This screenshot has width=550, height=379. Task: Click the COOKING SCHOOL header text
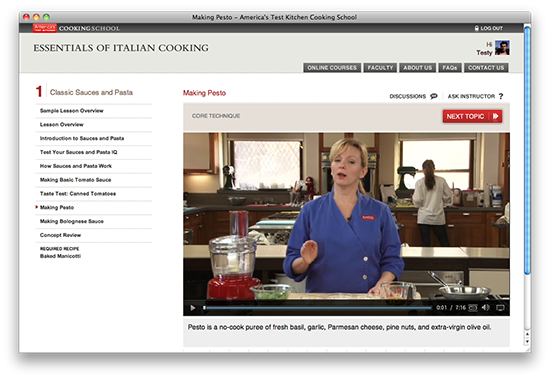[x=89, y=28]
